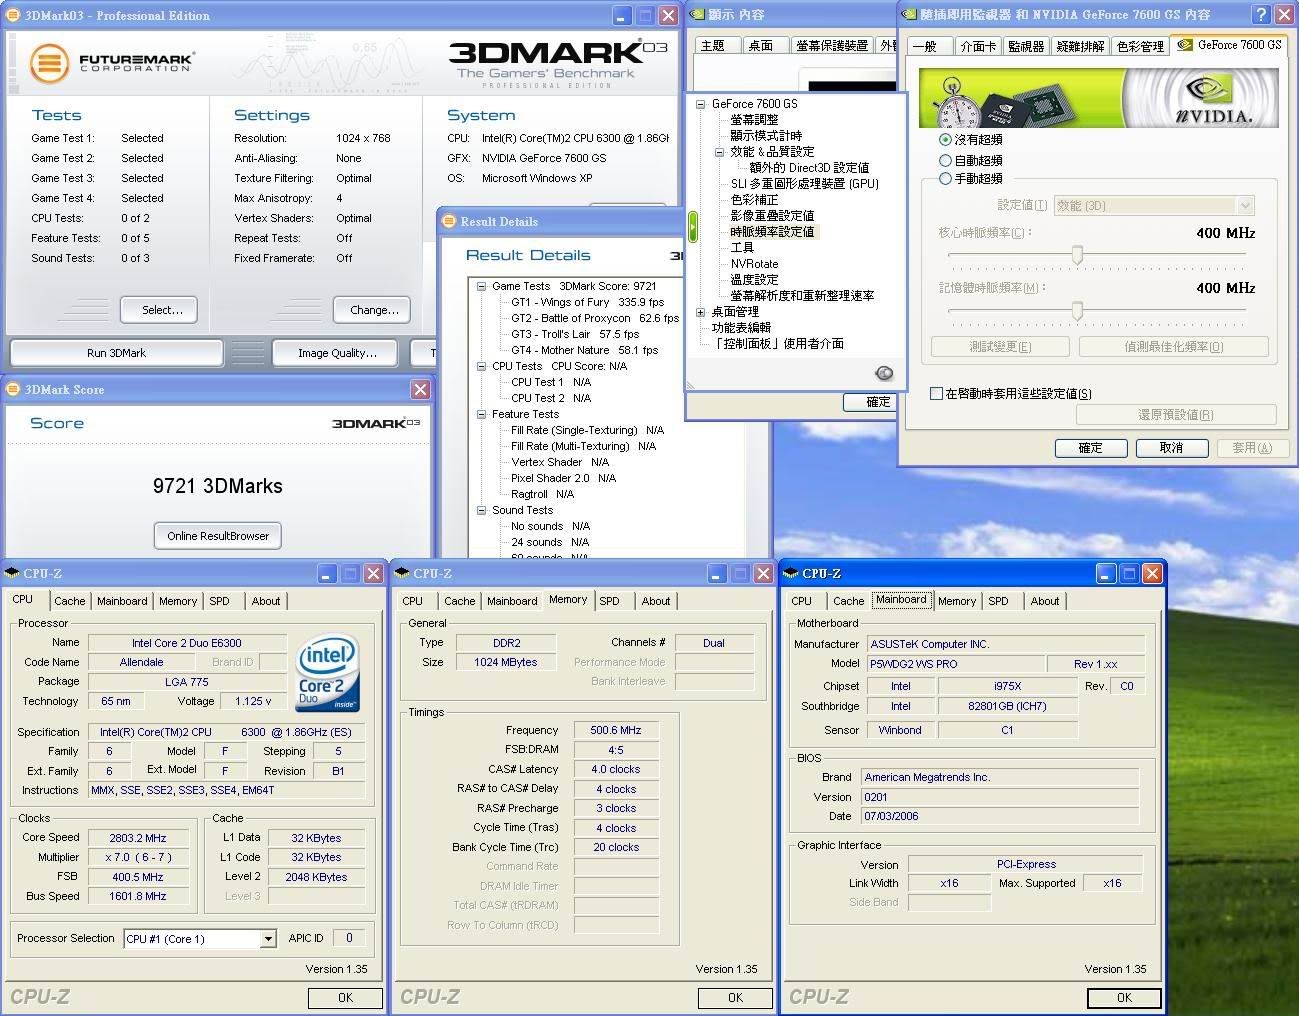Click the Image Quality button
The image size is (1299, 1016).
click(x=337, y=353)
